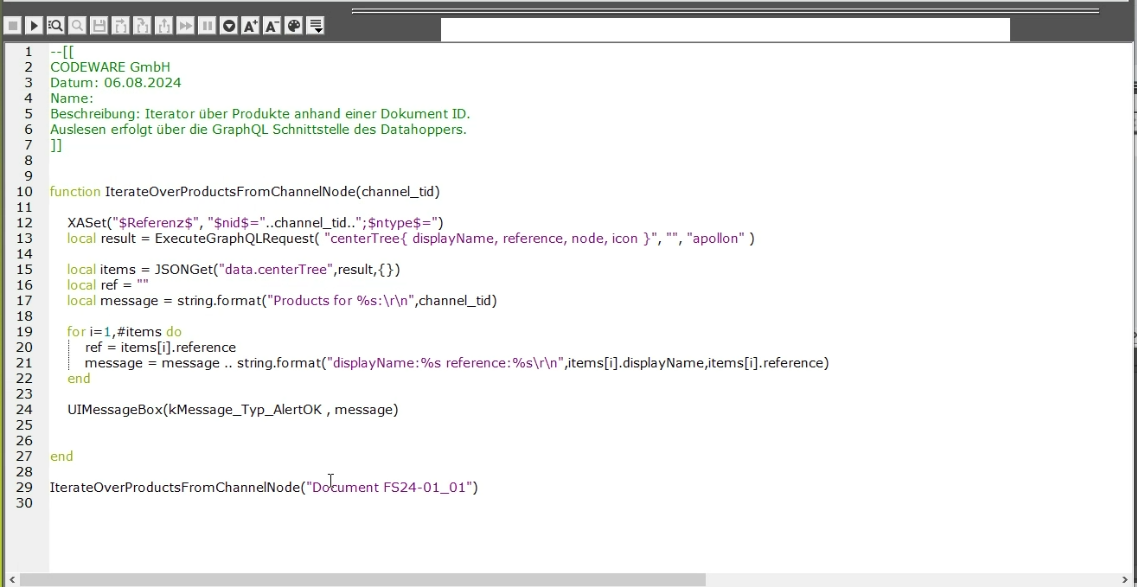1137x587 pixels.
Task: Click the second bracket curved-arrow icon
Action: 142,26
